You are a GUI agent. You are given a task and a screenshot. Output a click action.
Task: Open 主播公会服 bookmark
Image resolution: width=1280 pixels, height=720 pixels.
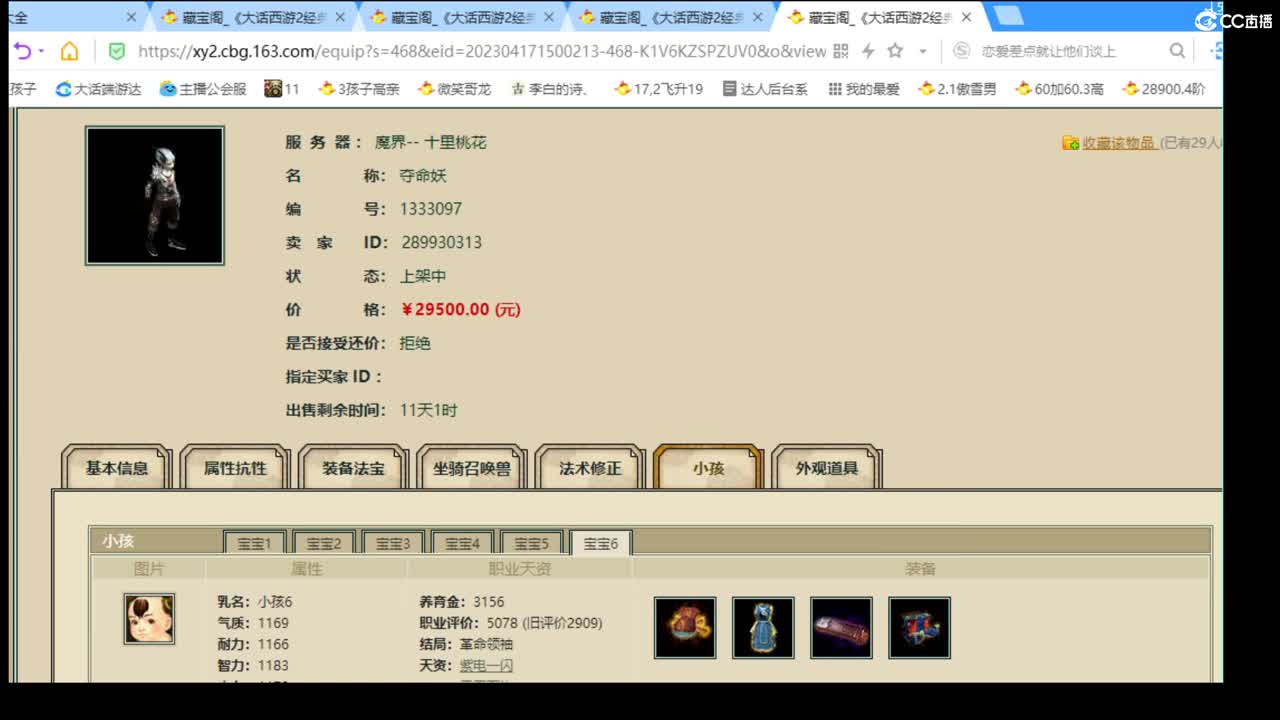pos(203,89)
